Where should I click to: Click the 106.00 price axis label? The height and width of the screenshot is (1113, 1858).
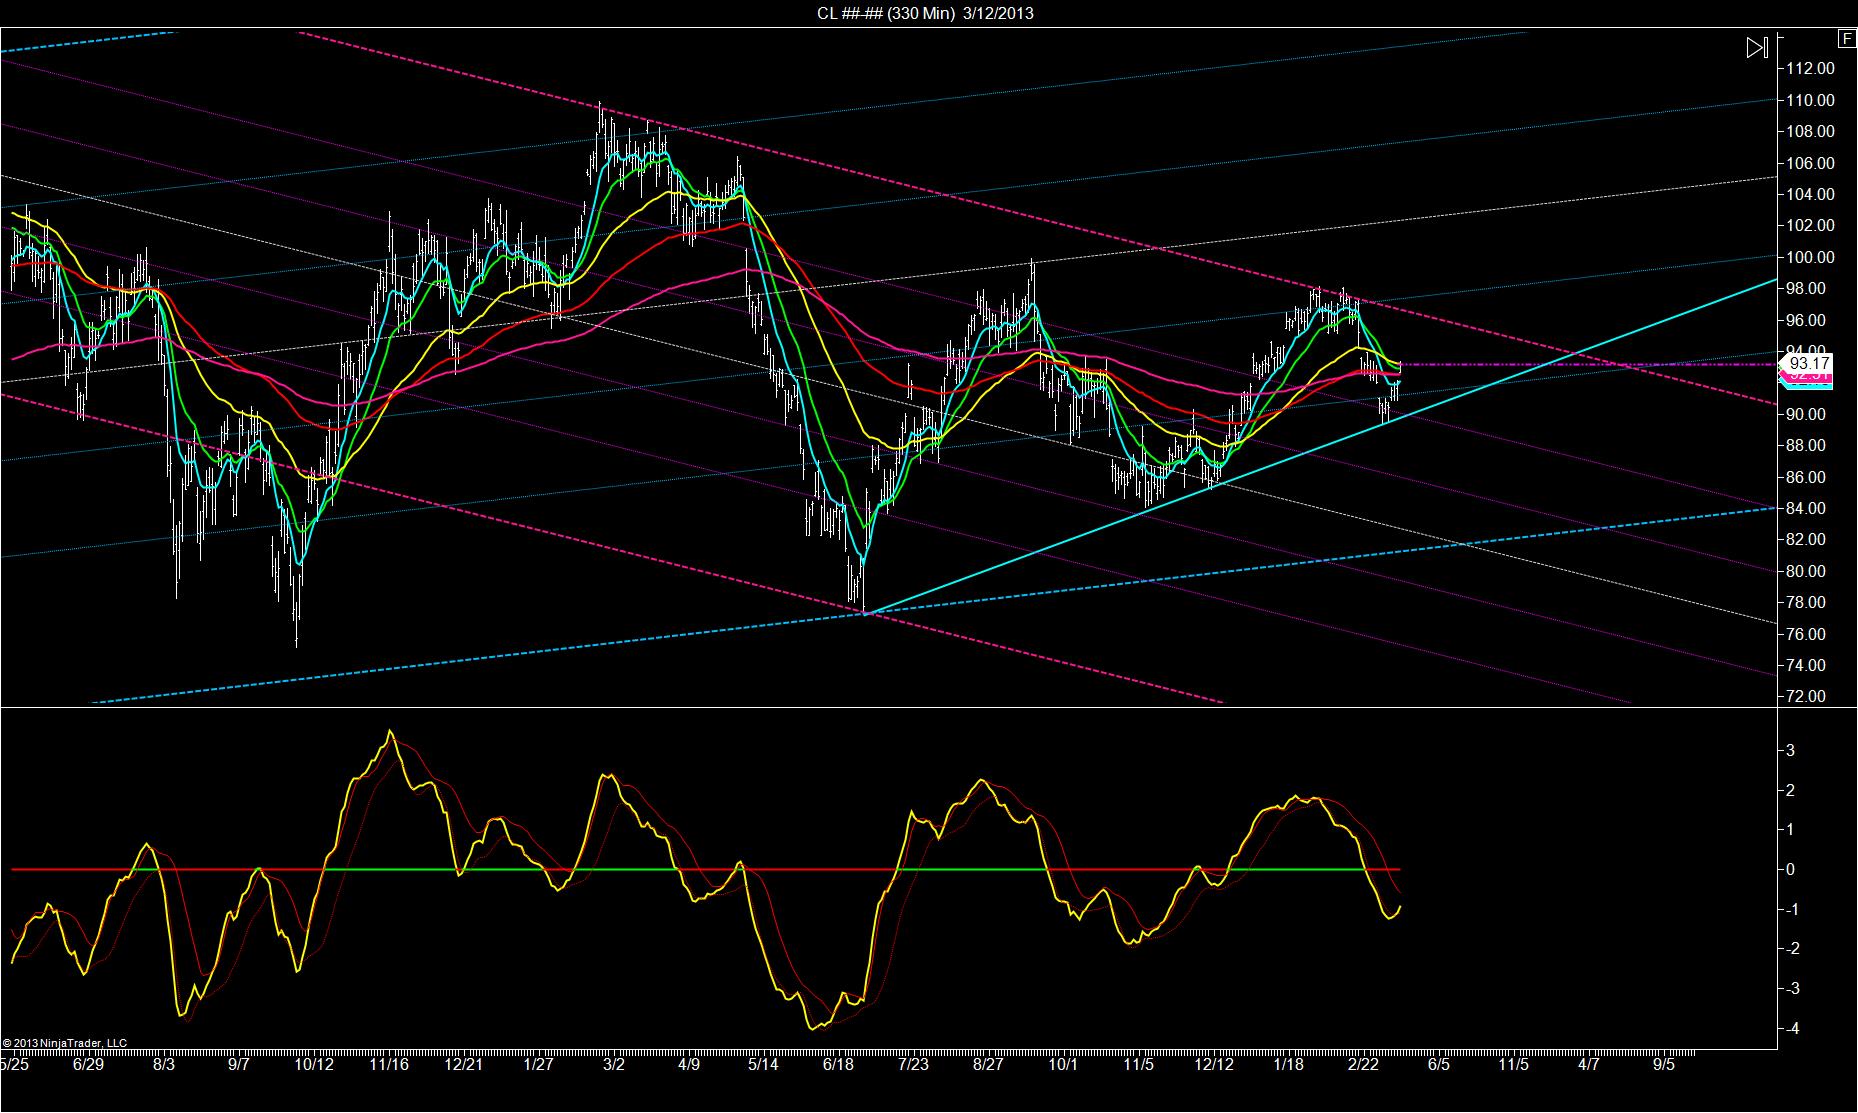pyautogui.click(x=1811, y=163)
